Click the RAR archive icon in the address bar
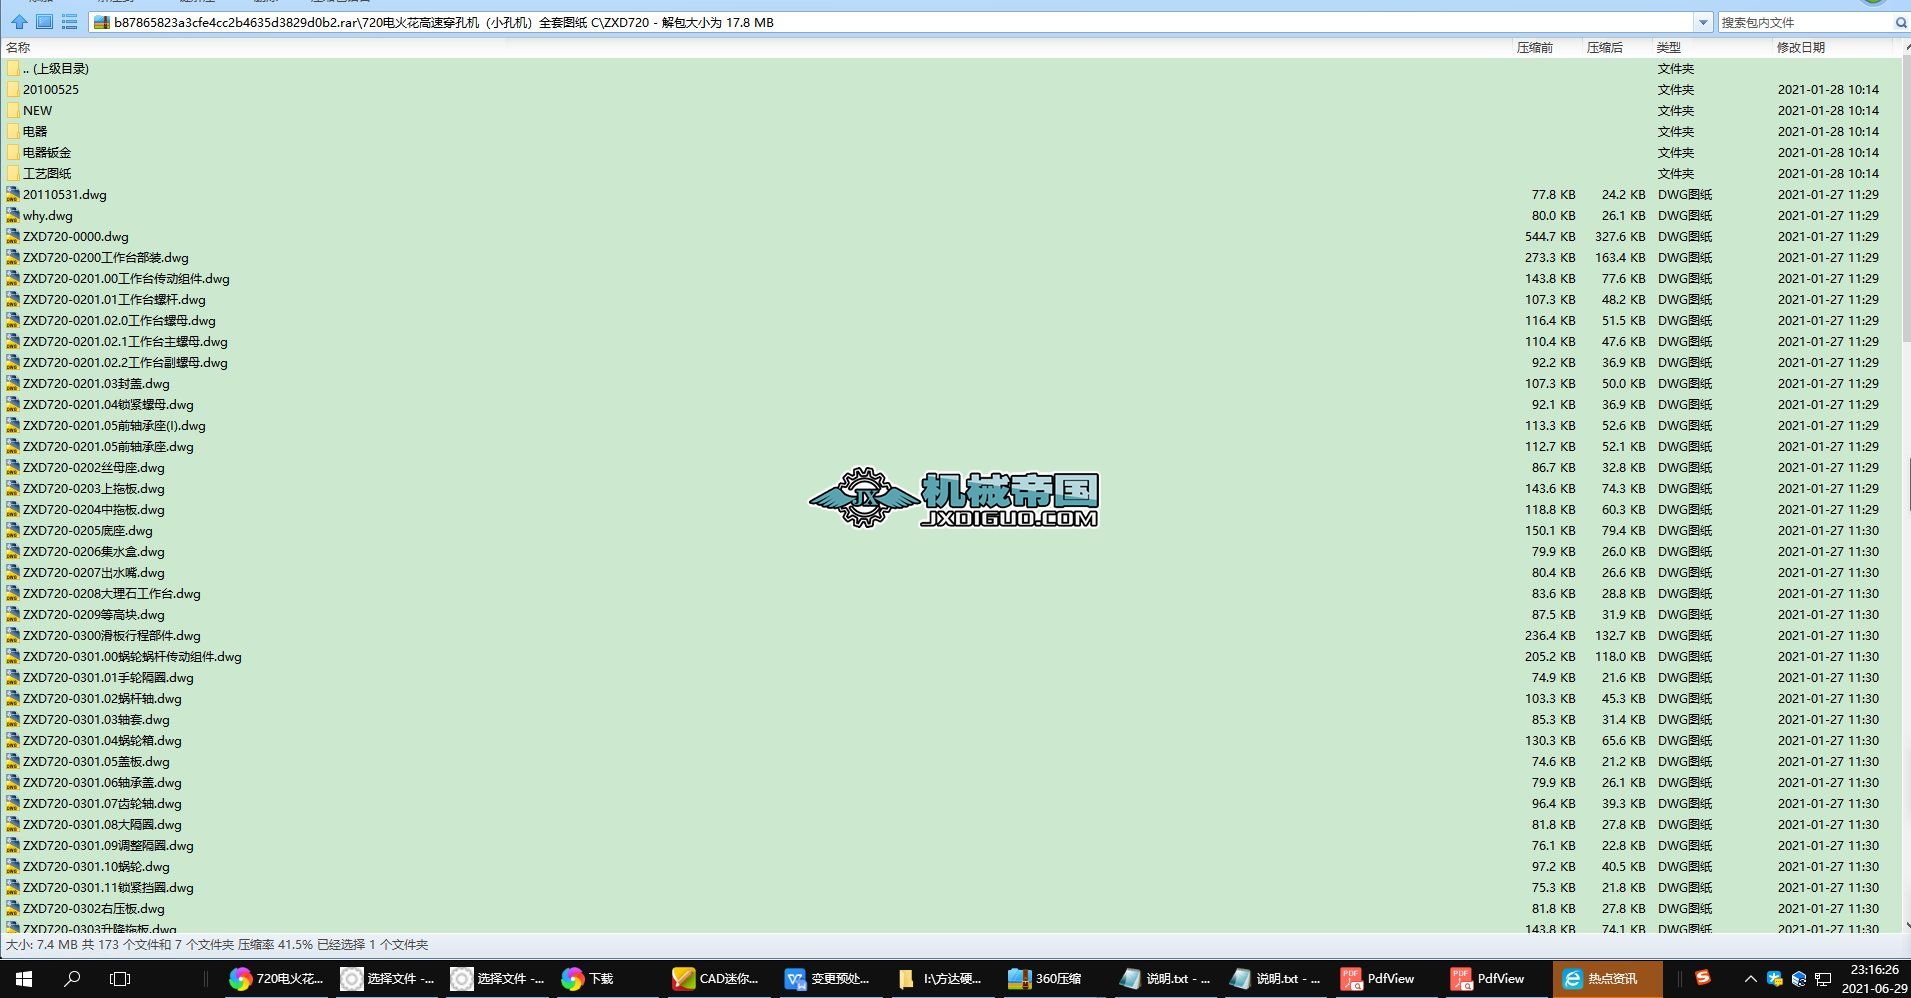Screen dimensions: 1911x998 (x=100, y=21)
